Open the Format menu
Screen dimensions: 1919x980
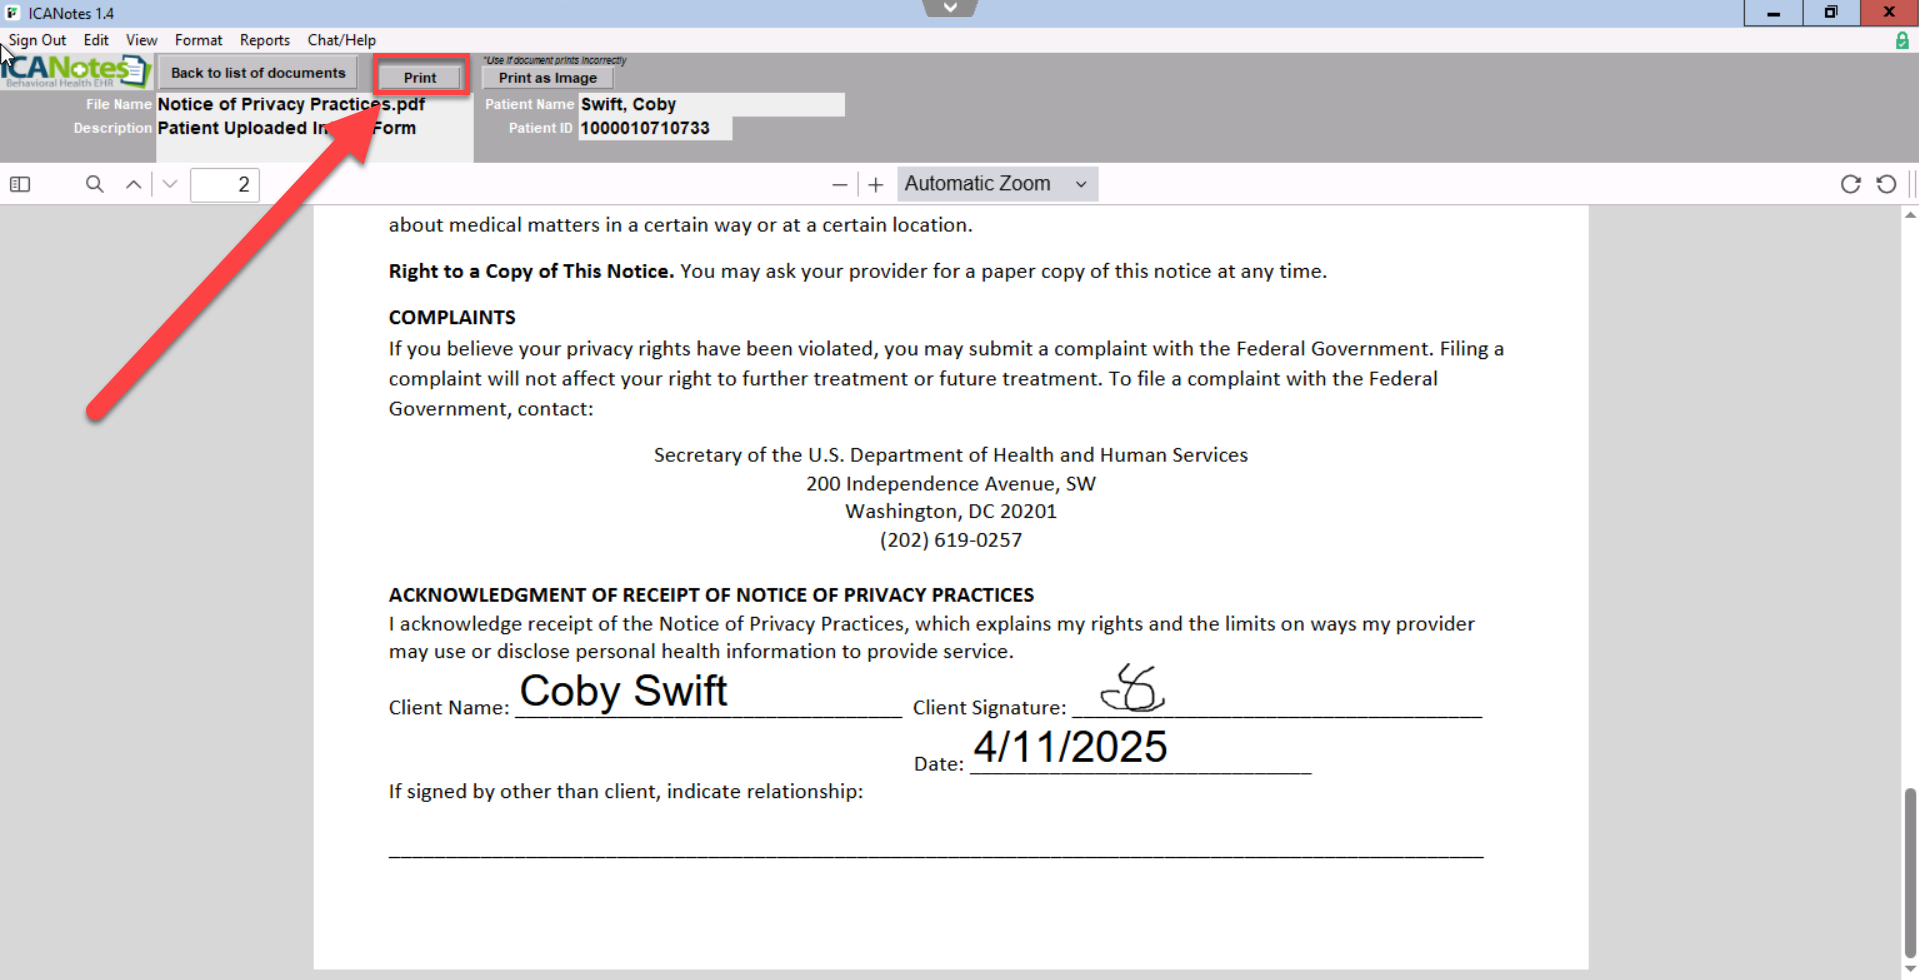point(198,40)
